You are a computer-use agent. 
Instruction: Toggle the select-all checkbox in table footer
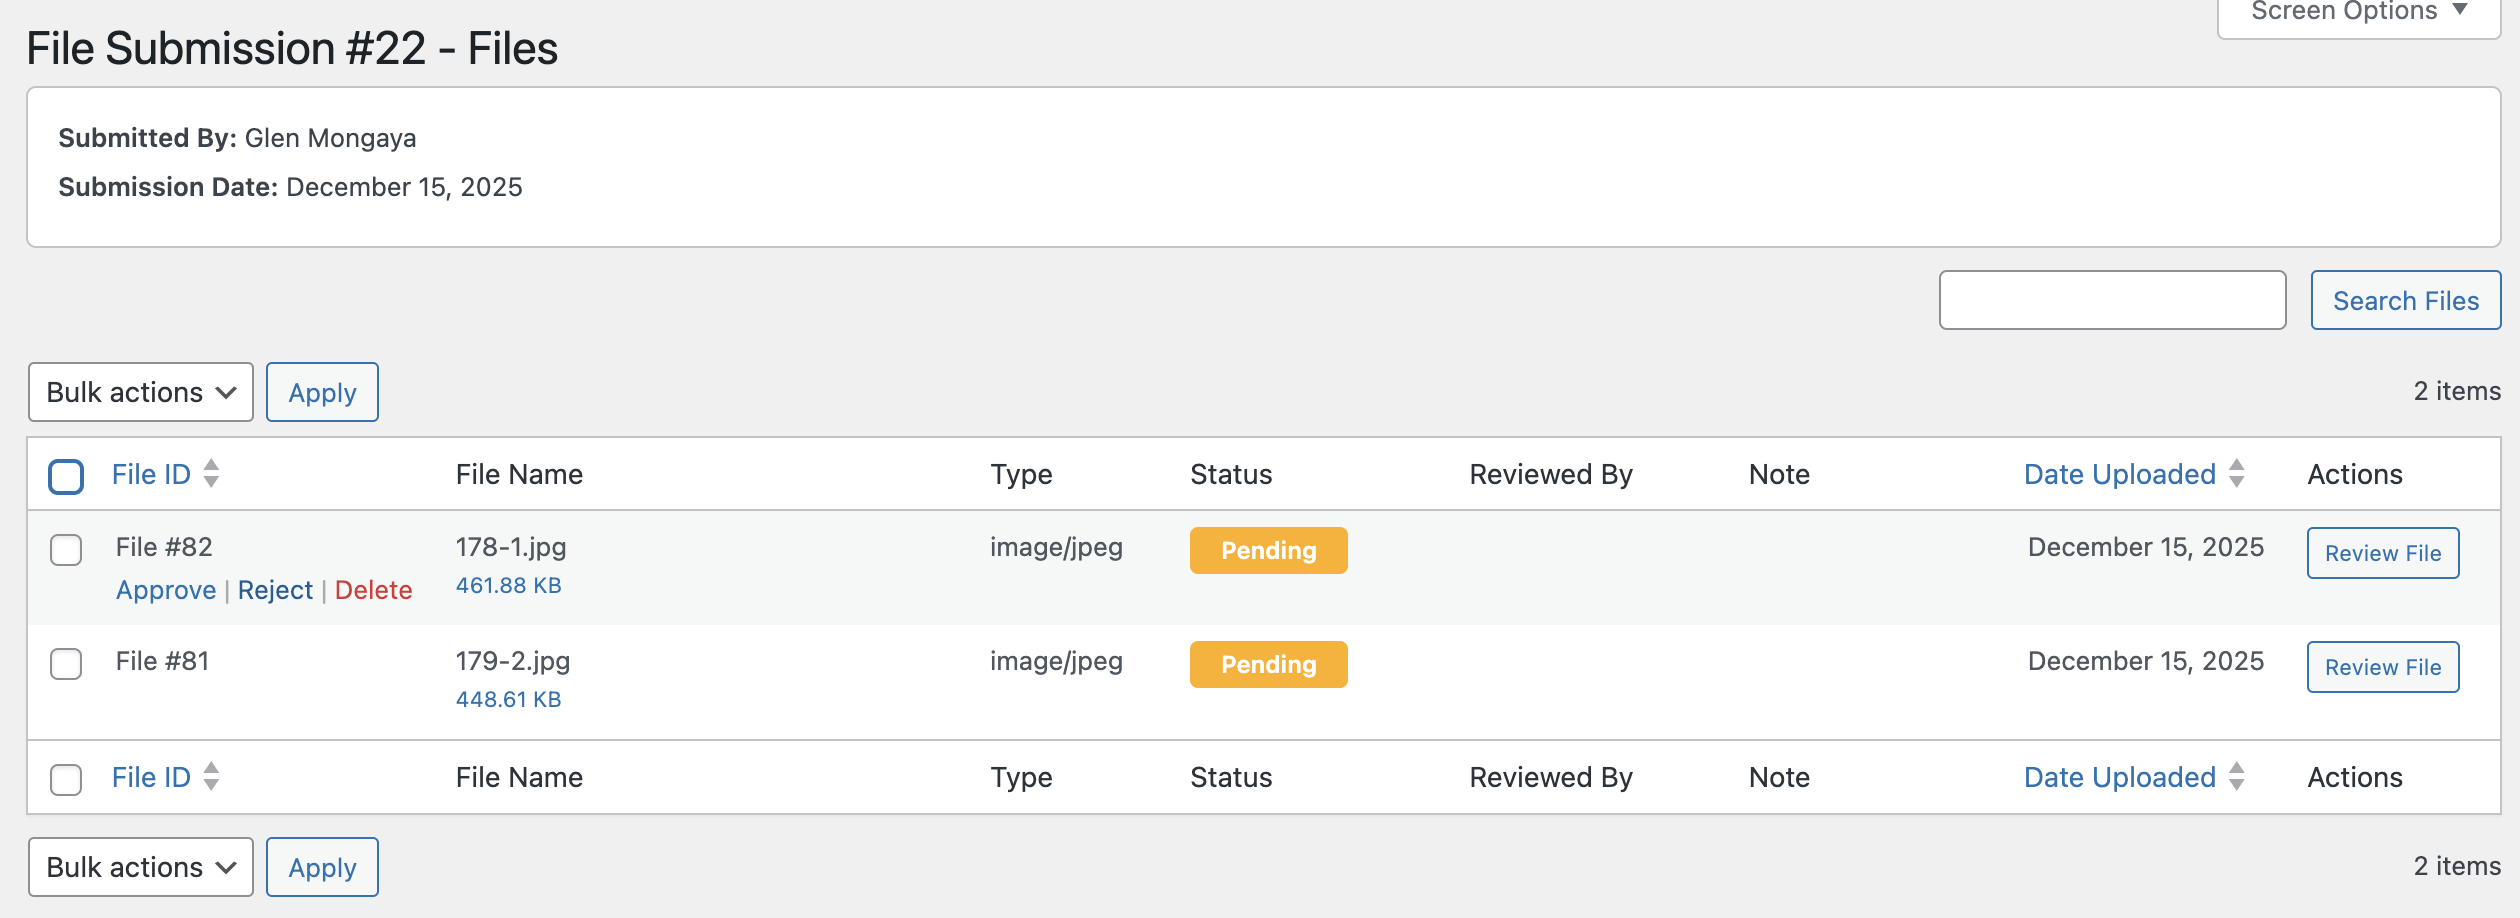(66, 780)
